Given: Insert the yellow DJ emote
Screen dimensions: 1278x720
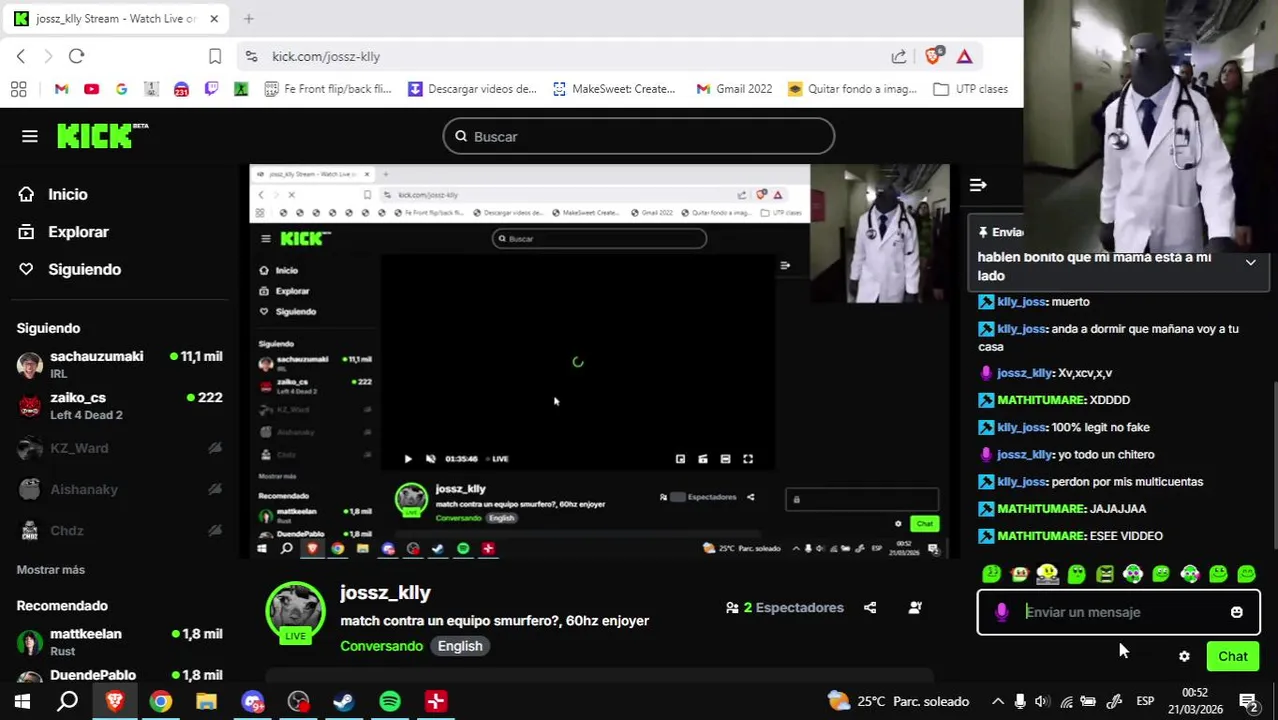Looking at the screenshot, I should 1047,574.
